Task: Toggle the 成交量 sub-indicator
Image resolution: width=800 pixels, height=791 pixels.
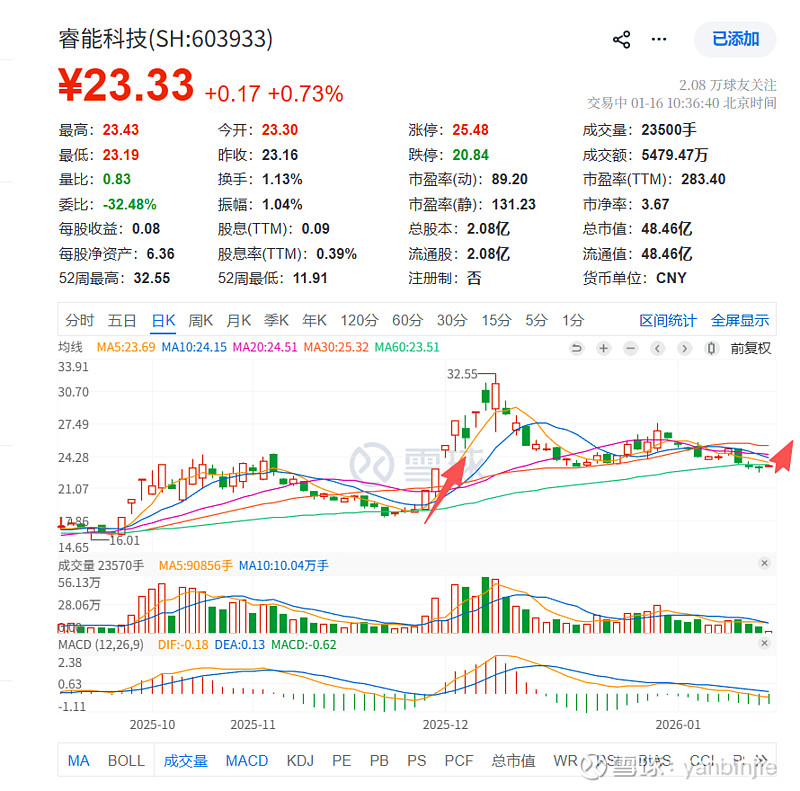Action: [x=186, y=760]
